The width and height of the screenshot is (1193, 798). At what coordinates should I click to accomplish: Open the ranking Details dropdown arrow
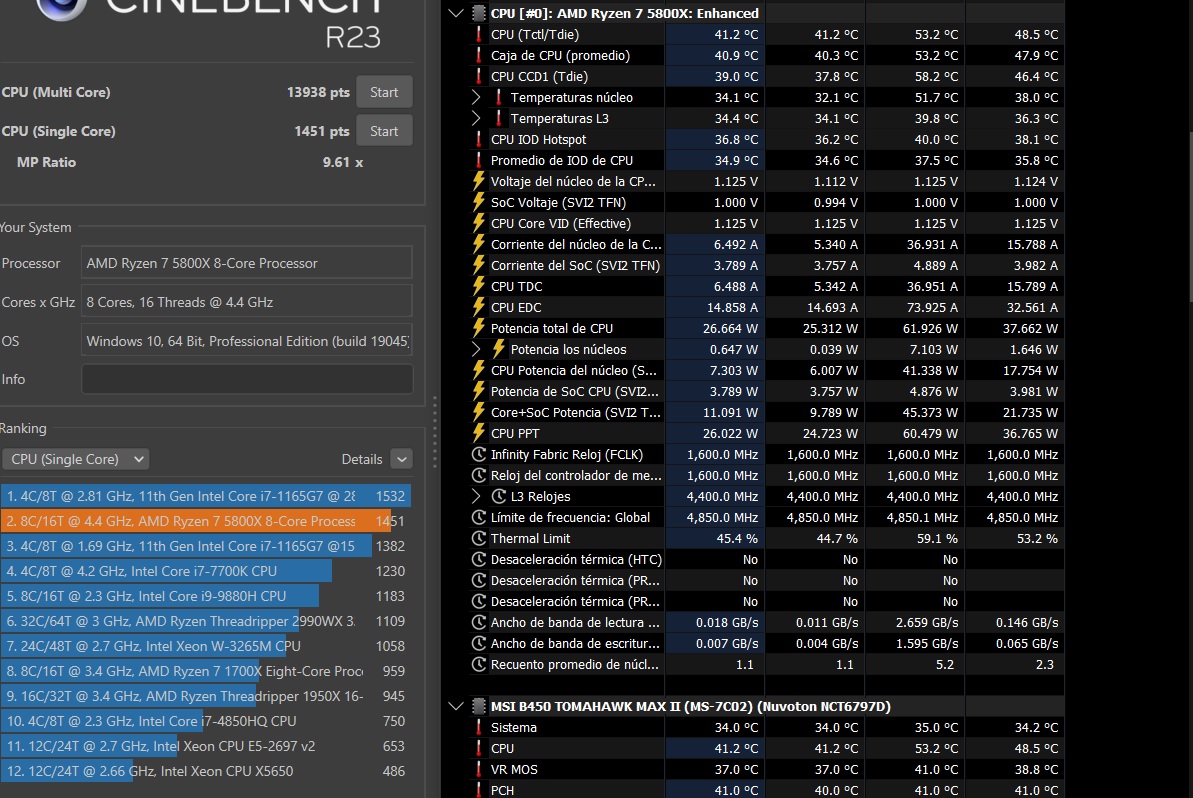(x=402, y=459)
